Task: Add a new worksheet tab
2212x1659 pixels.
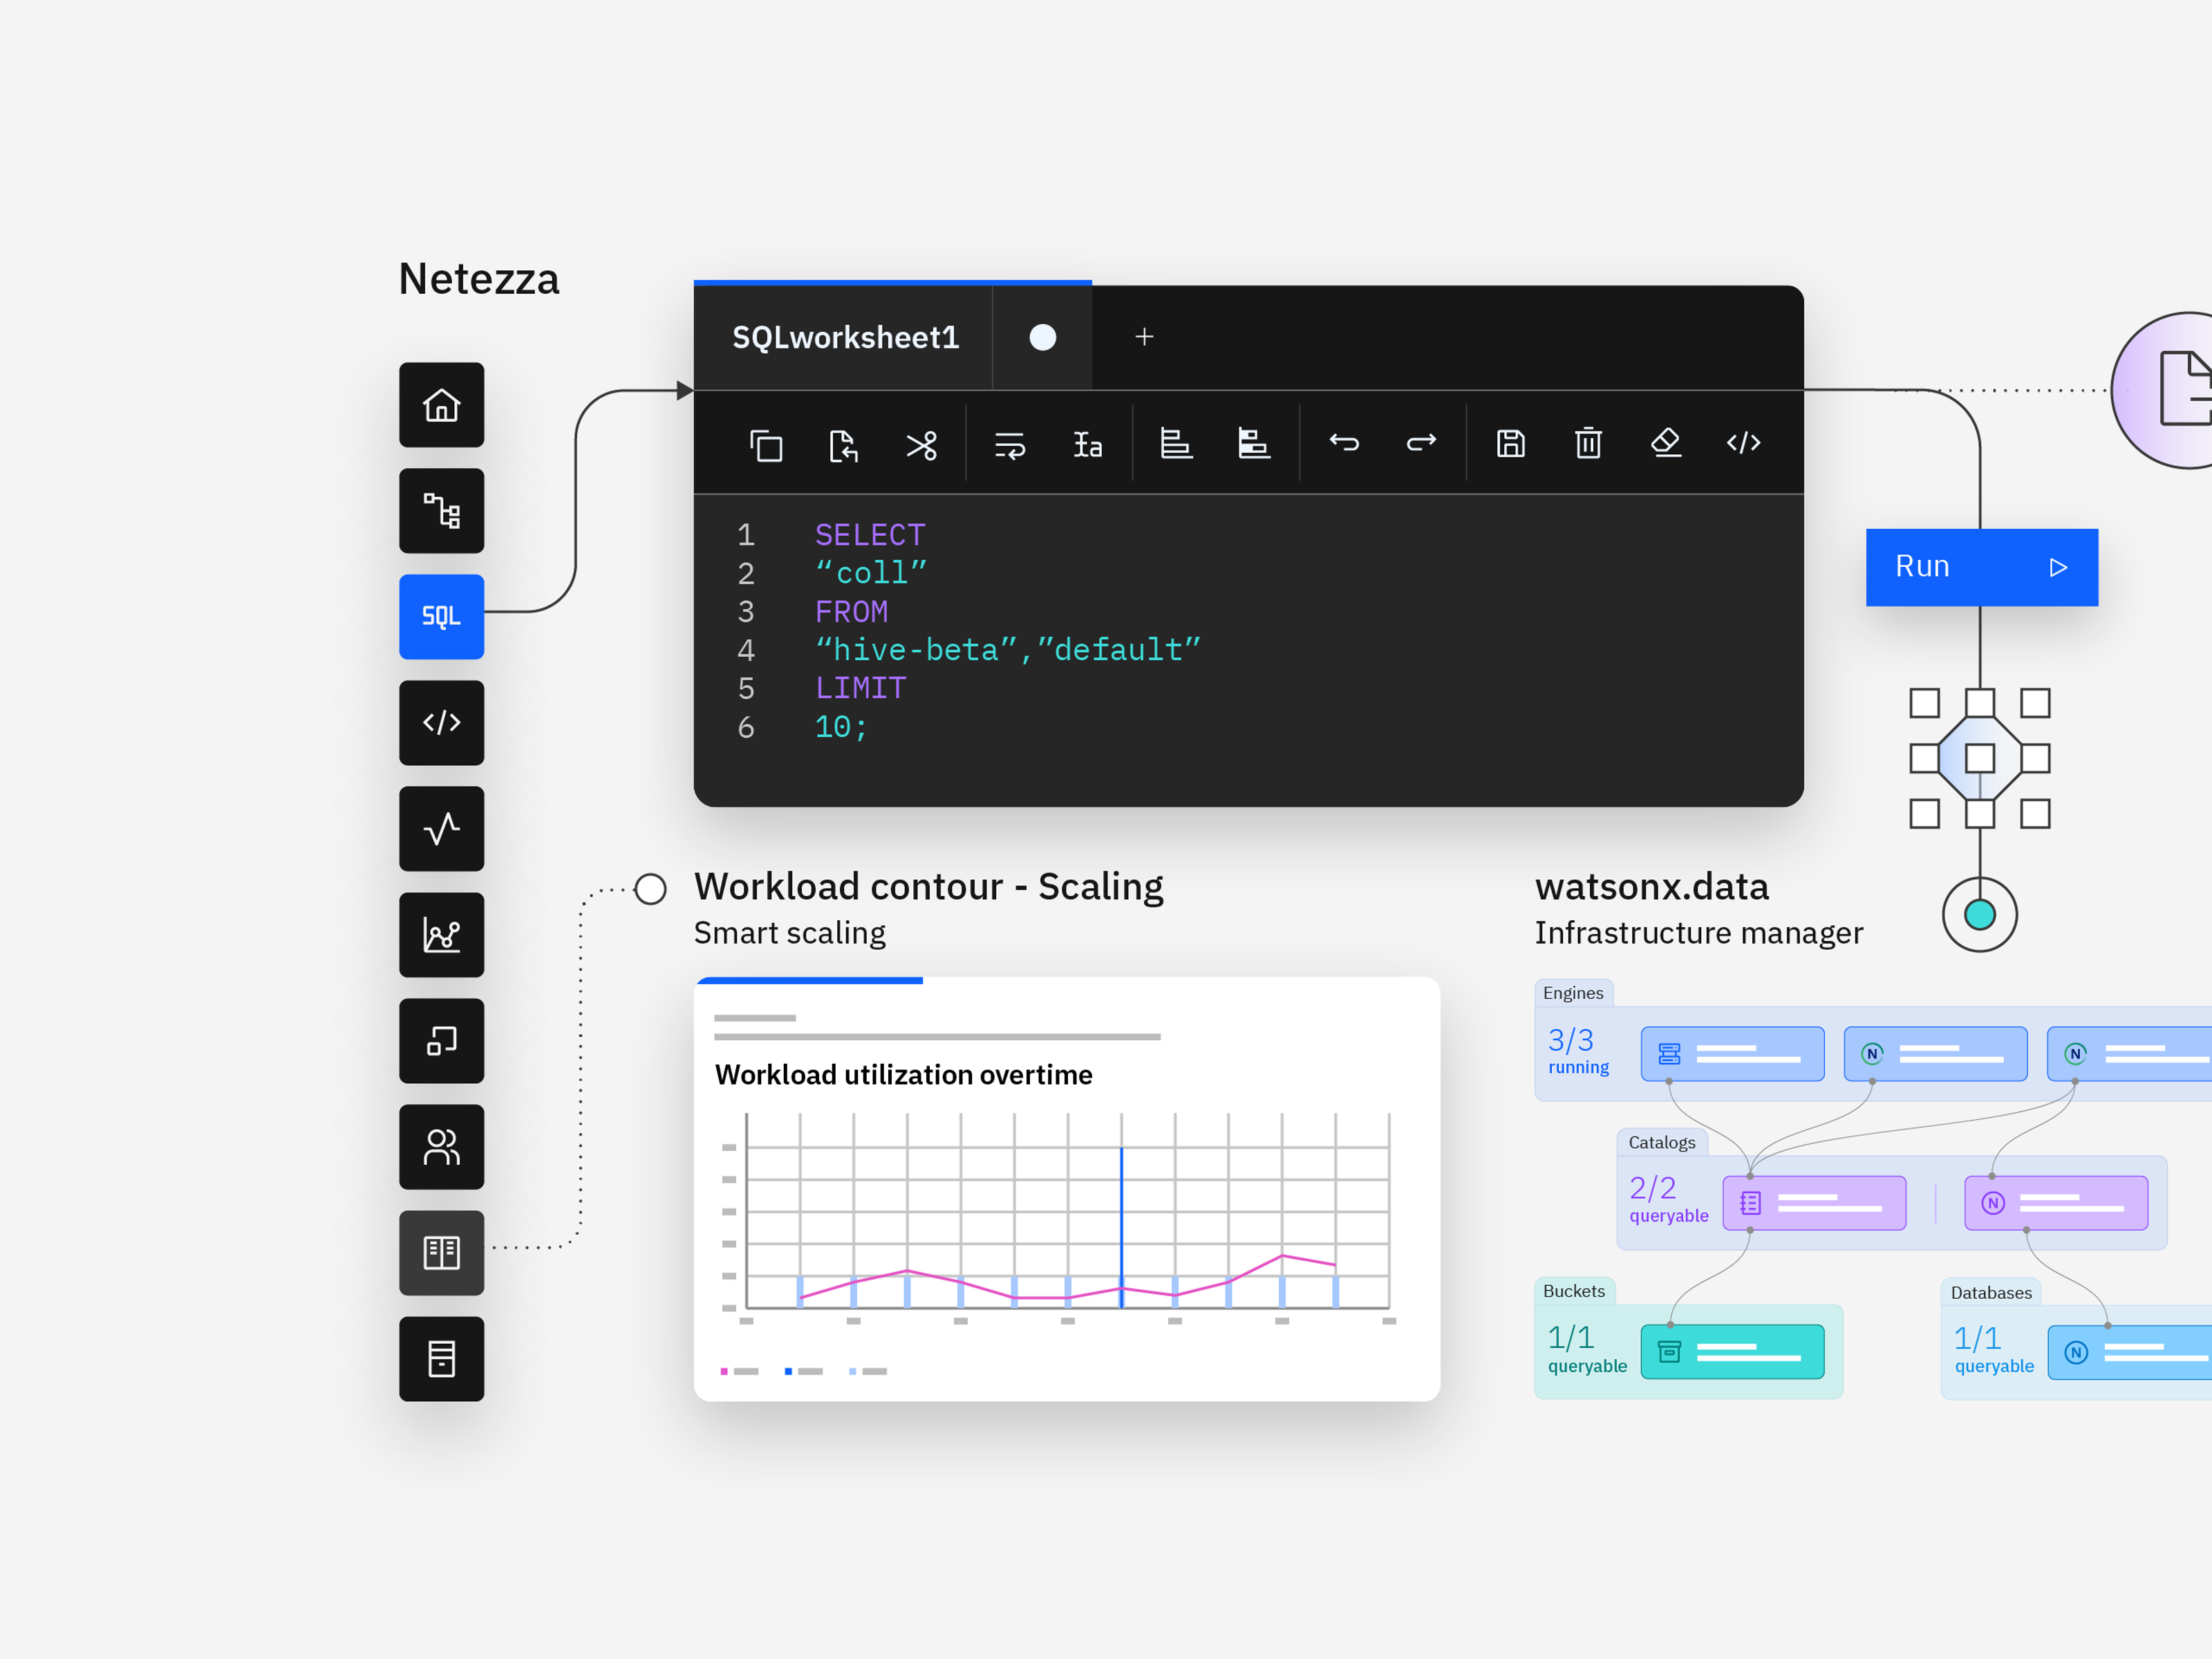Action: (x=1145, y=337)
